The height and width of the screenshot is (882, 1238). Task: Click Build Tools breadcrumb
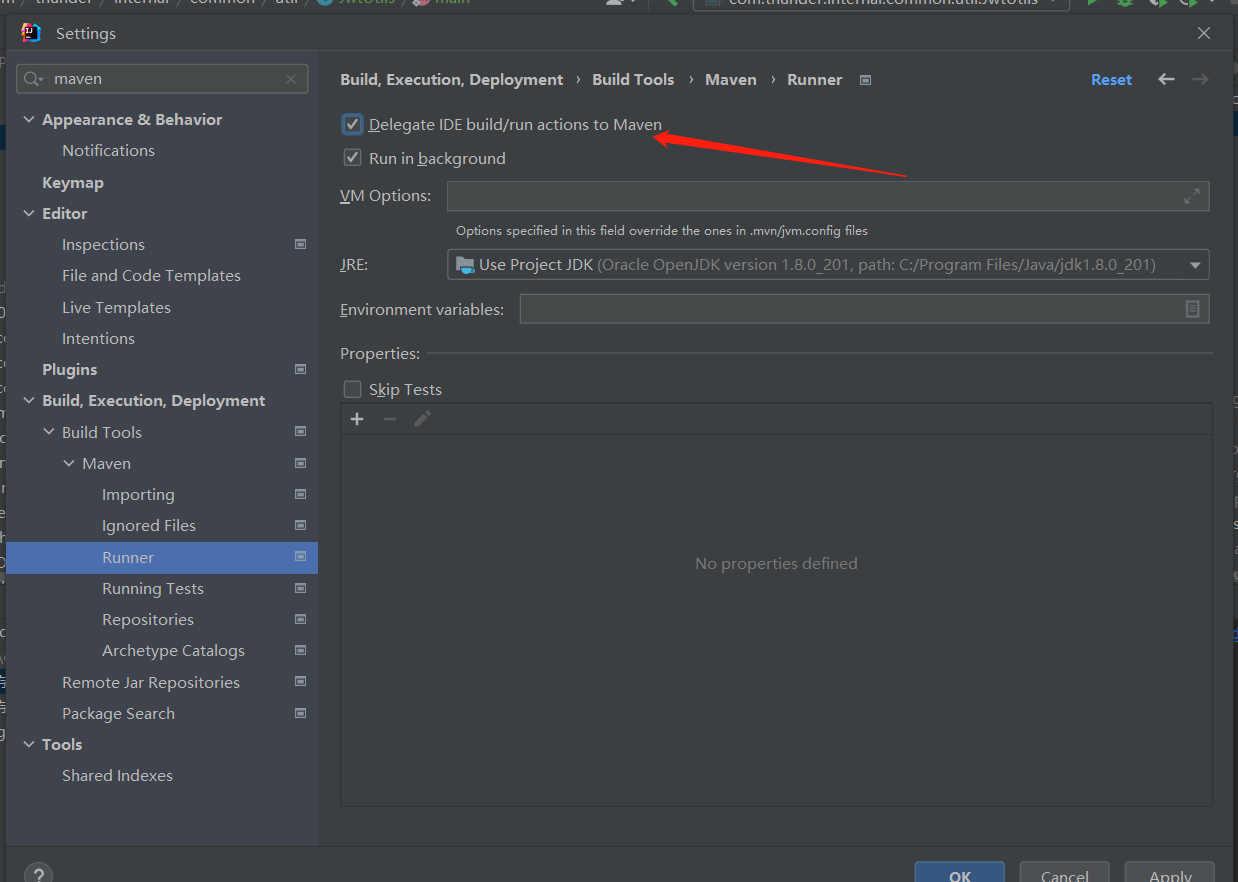pyautogui.click(x=633, y=79)
